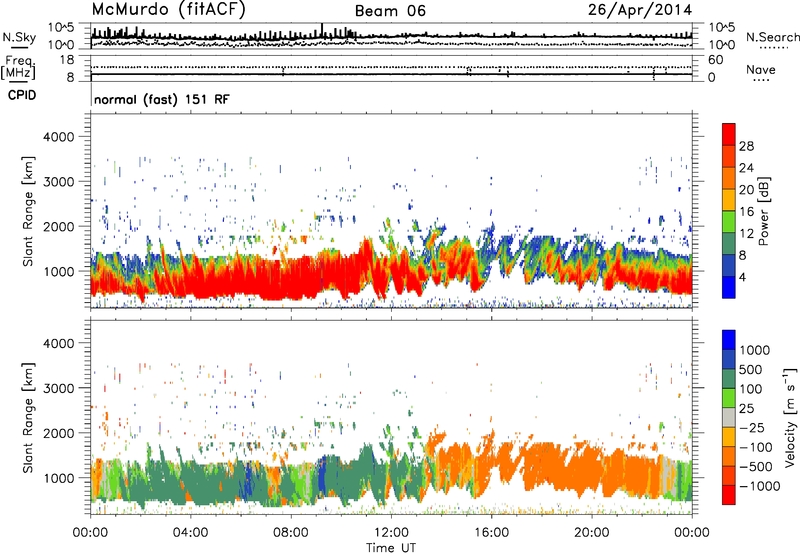Image resolution: width=800 pixels, height=554 pixels.
Task: Click the 1000 tick on the velocity panel
Action: coord(58,478)
